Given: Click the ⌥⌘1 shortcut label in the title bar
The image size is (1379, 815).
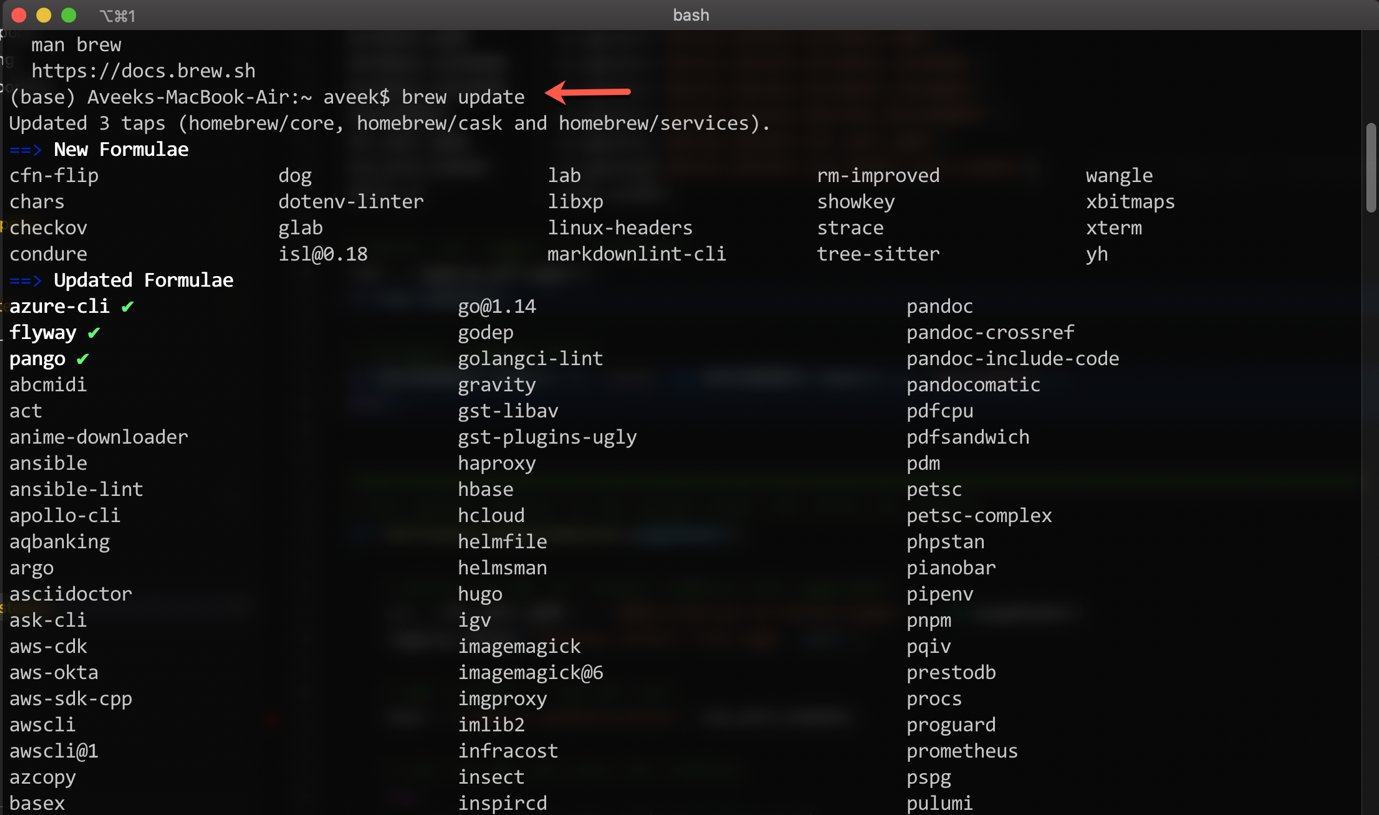Looking at the screenshot, I should pyautogui.click(x=117, y=16).
